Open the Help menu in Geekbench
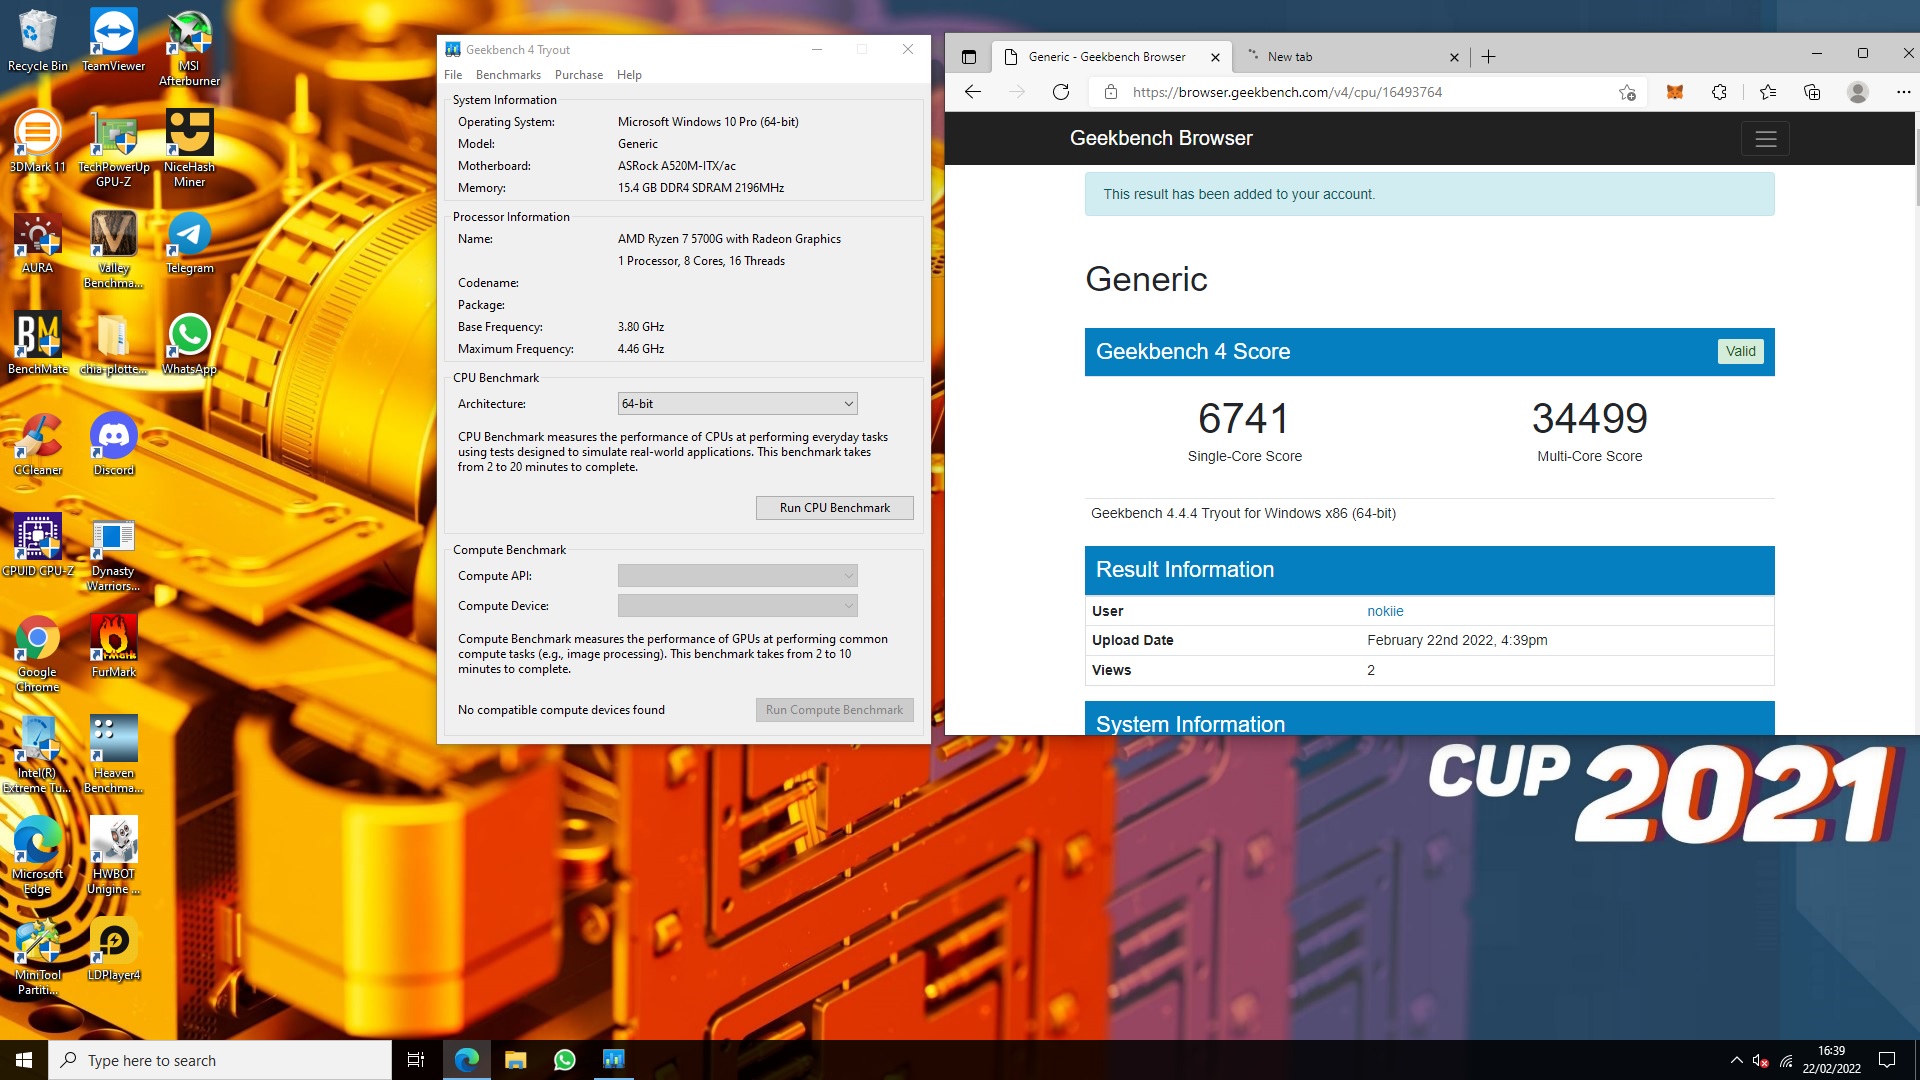This screenshot has height=1080, width=1920. pos(629,75)
